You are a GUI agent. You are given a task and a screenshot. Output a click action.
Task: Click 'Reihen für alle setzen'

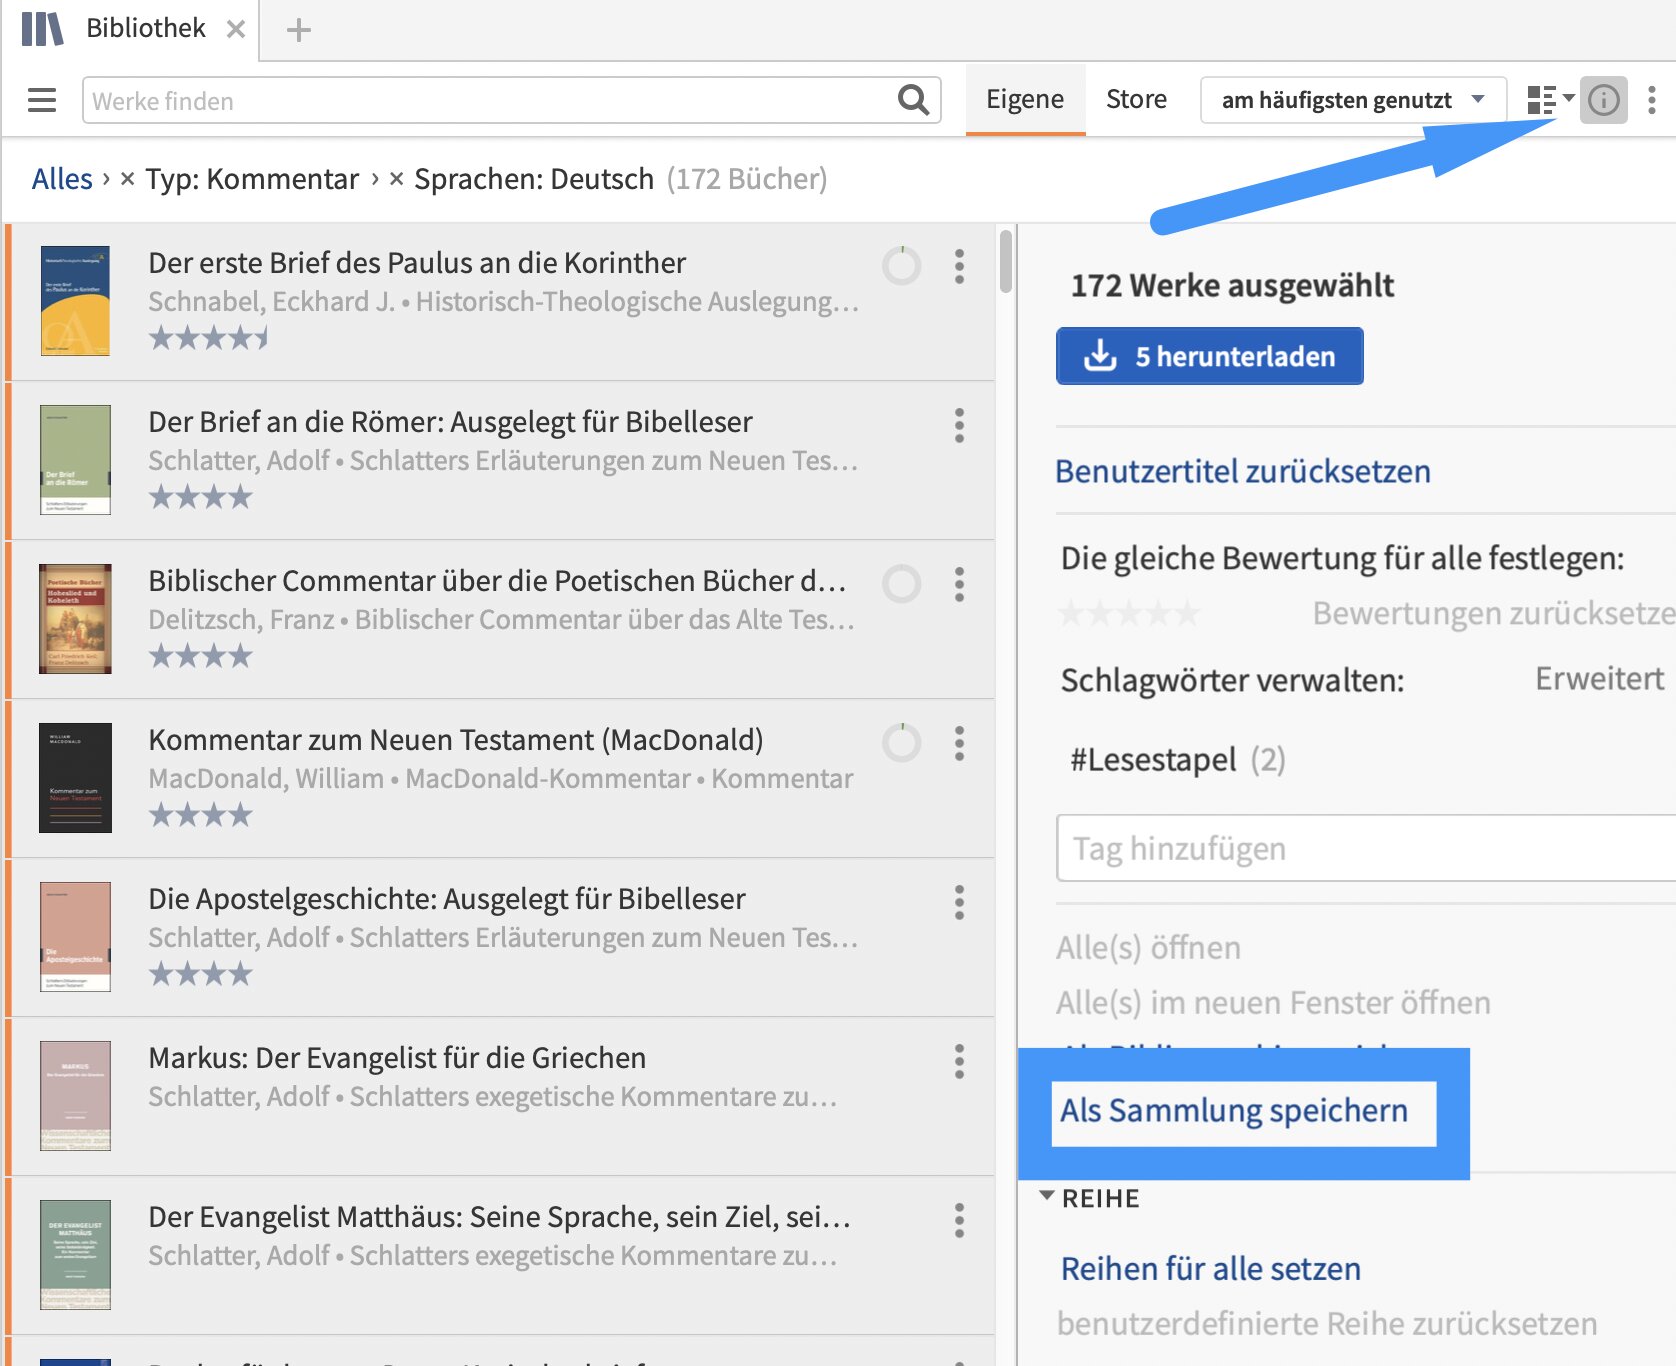[x=1211, y=1269]
